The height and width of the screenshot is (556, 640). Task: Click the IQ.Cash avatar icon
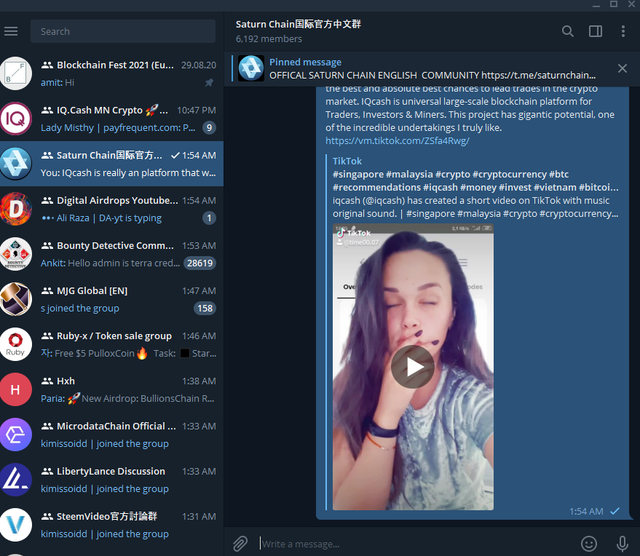(x=16, y=119)
